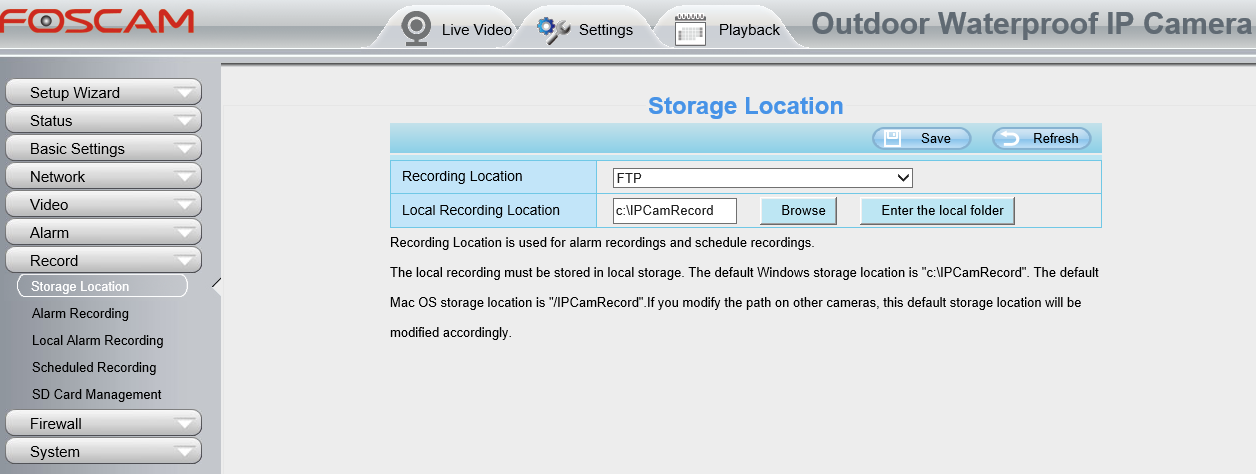Click the FOSCAM logo
Screen dimensions: 1256x474
tap(97, 20)
